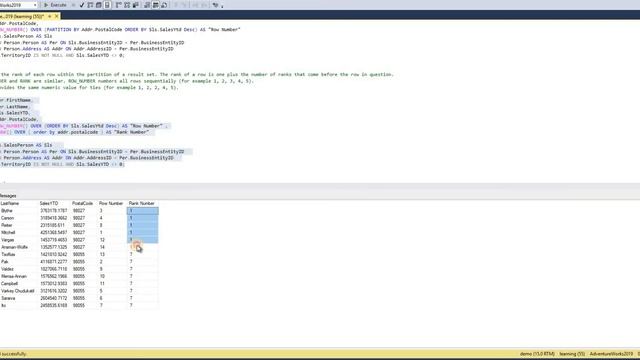640x360 pixels.
Task: Select the Carson last name cell
Action: tap(18, 218)
